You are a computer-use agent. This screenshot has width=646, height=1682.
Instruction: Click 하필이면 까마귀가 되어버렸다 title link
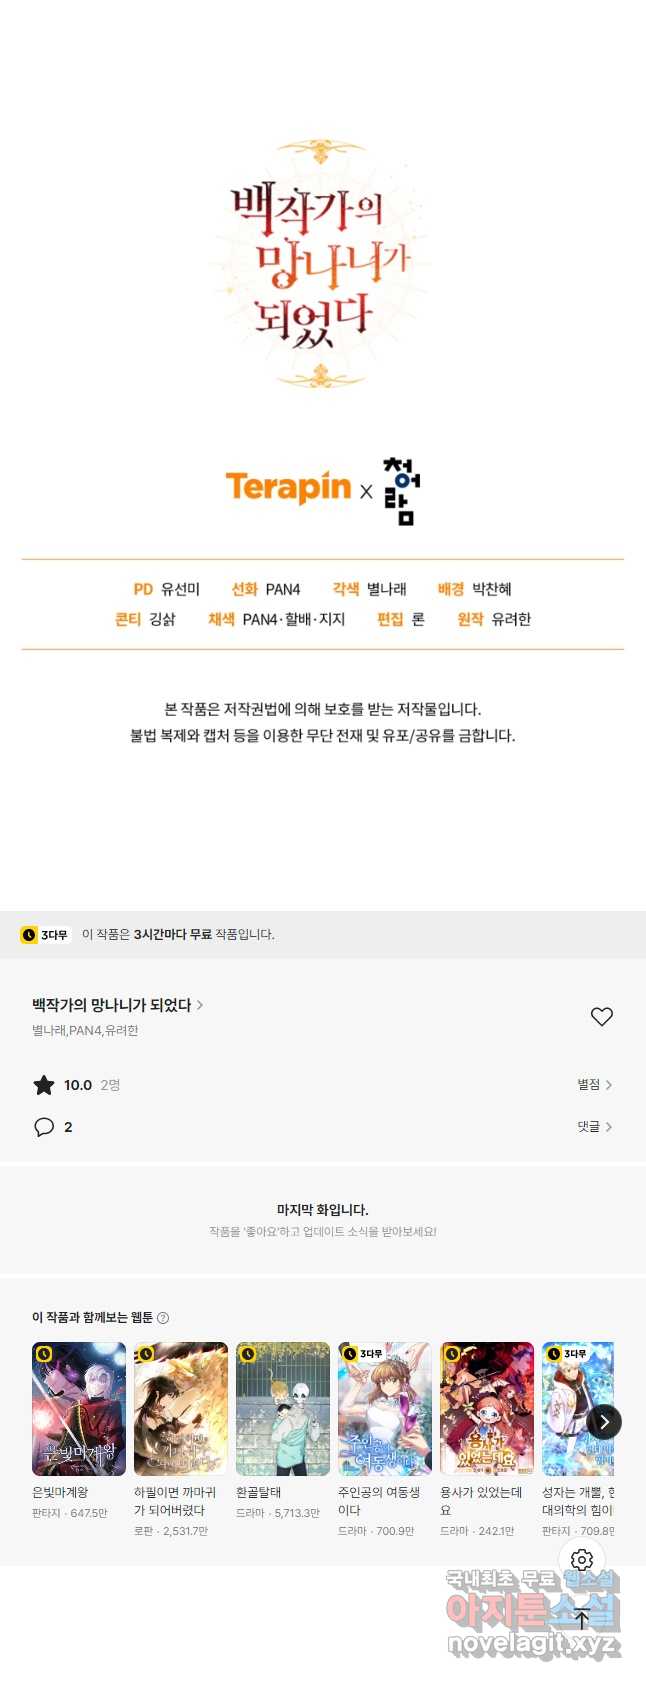(x=175, y=1501)
